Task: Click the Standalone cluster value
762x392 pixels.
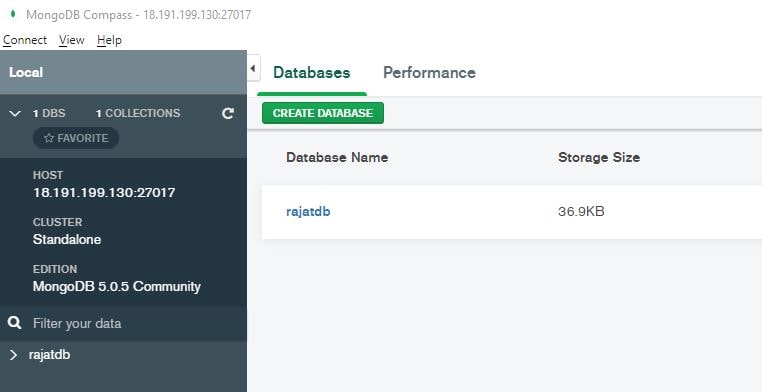Action: (x=67, y=239)
